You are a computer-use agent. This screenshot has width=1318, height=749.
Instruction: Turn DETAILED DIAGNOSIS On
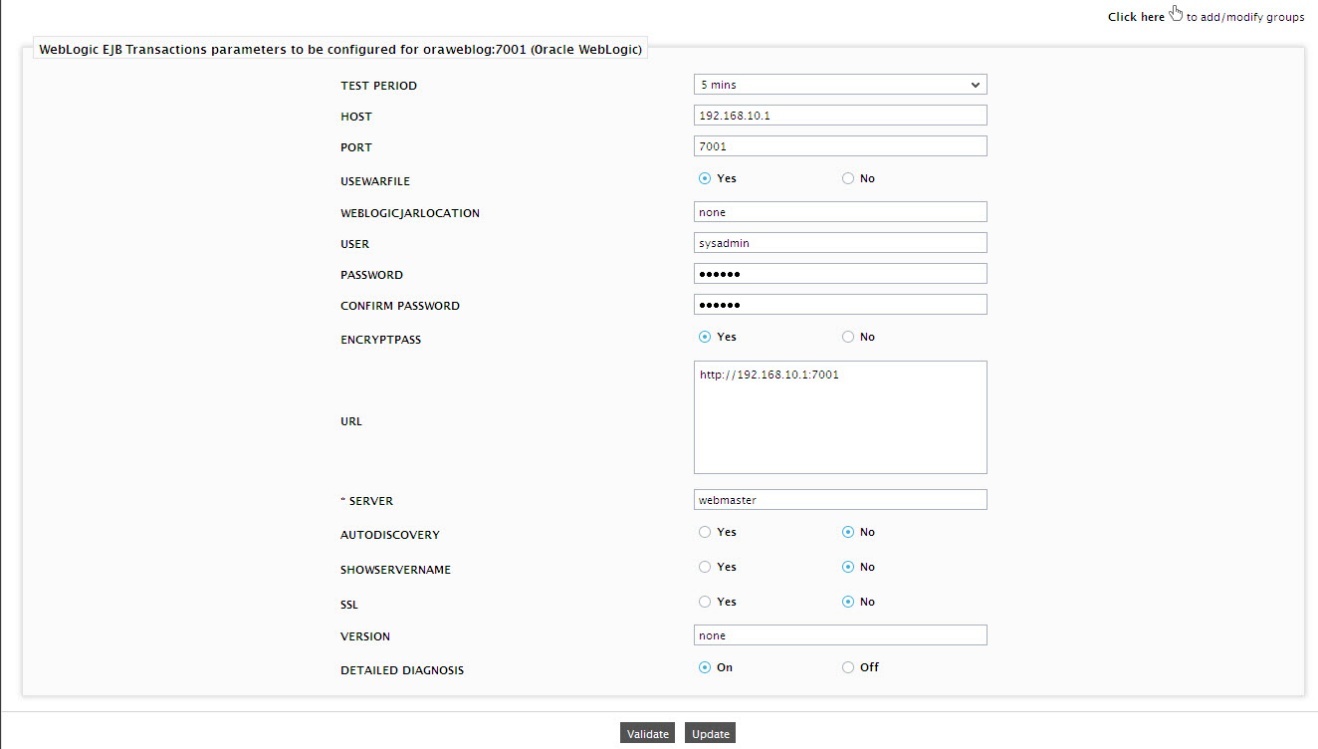(x=704, y=667)
